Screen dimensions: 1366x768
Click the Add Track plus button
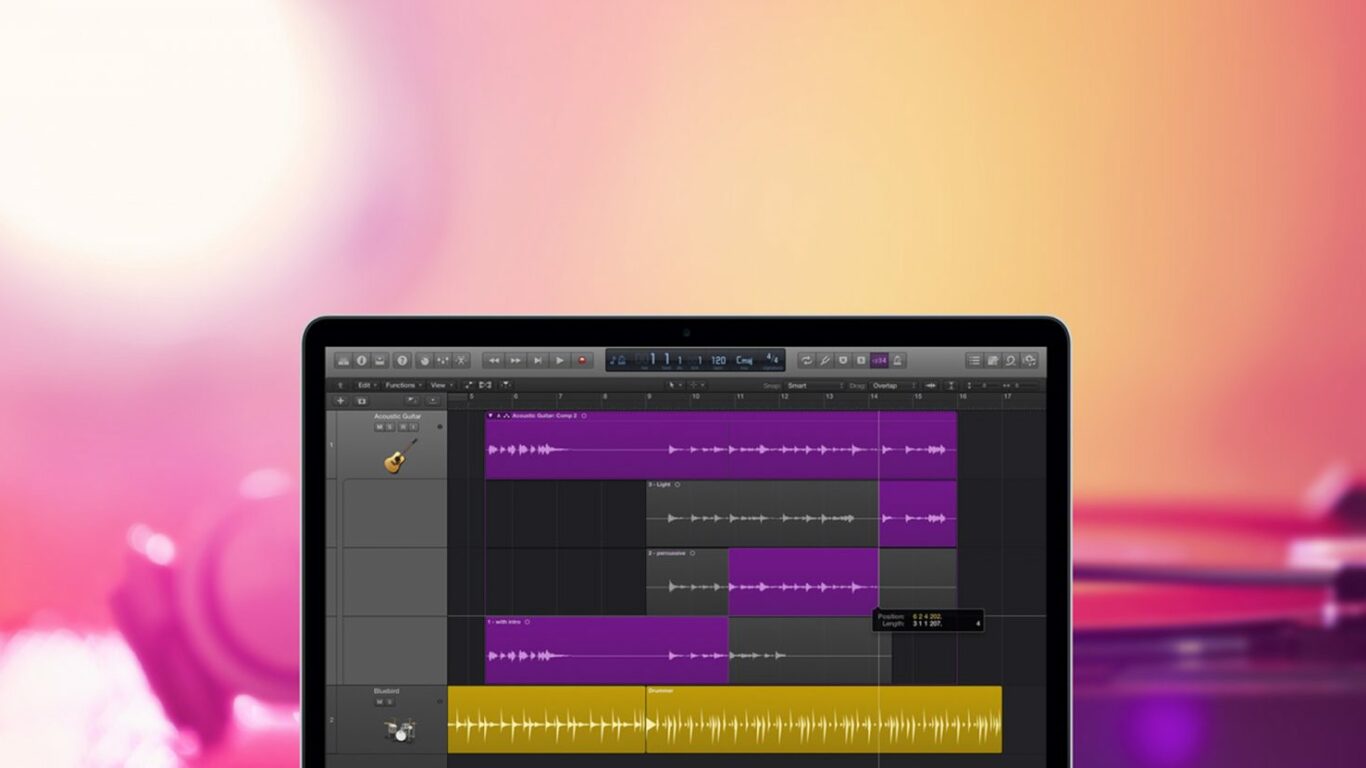coord(340,401)
